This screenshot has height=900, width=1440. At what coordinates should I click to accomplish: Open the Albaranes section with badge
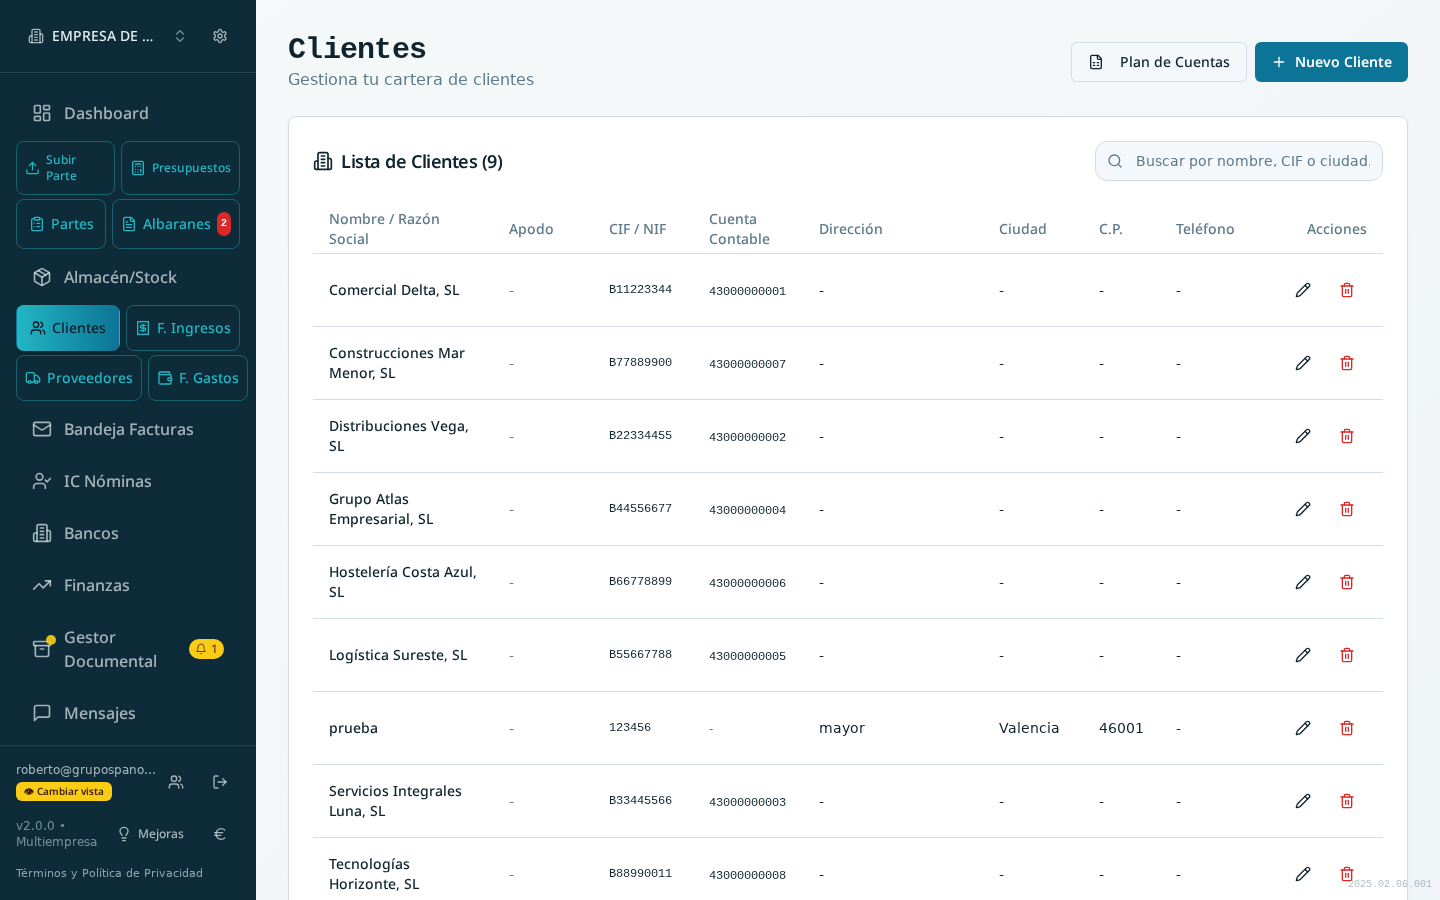176,224
